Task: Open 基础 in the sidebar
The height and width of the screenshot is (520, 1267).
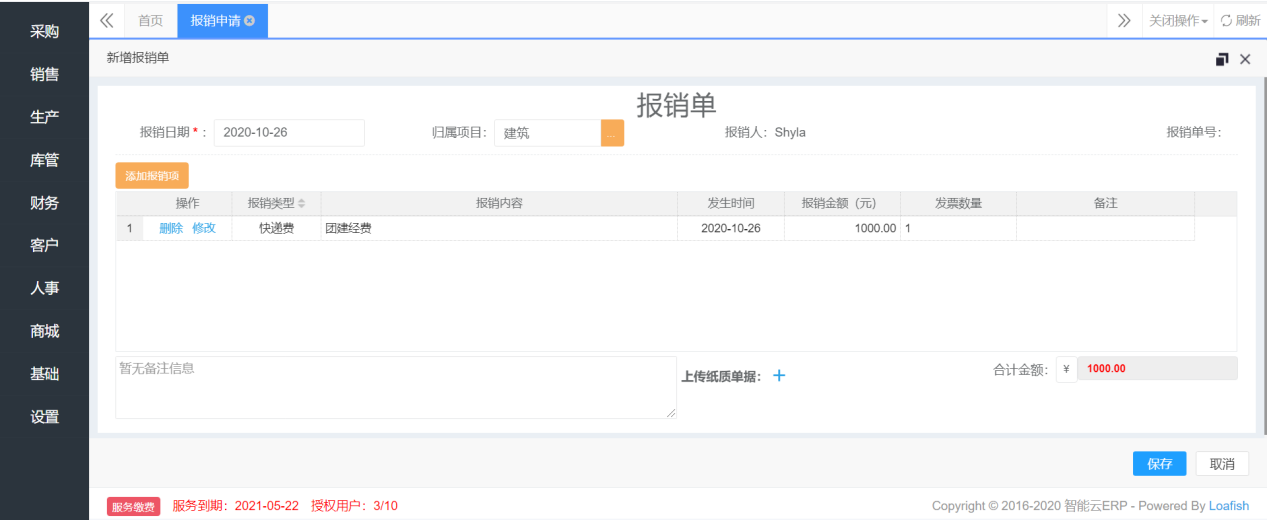Action: tap(45, 374)
